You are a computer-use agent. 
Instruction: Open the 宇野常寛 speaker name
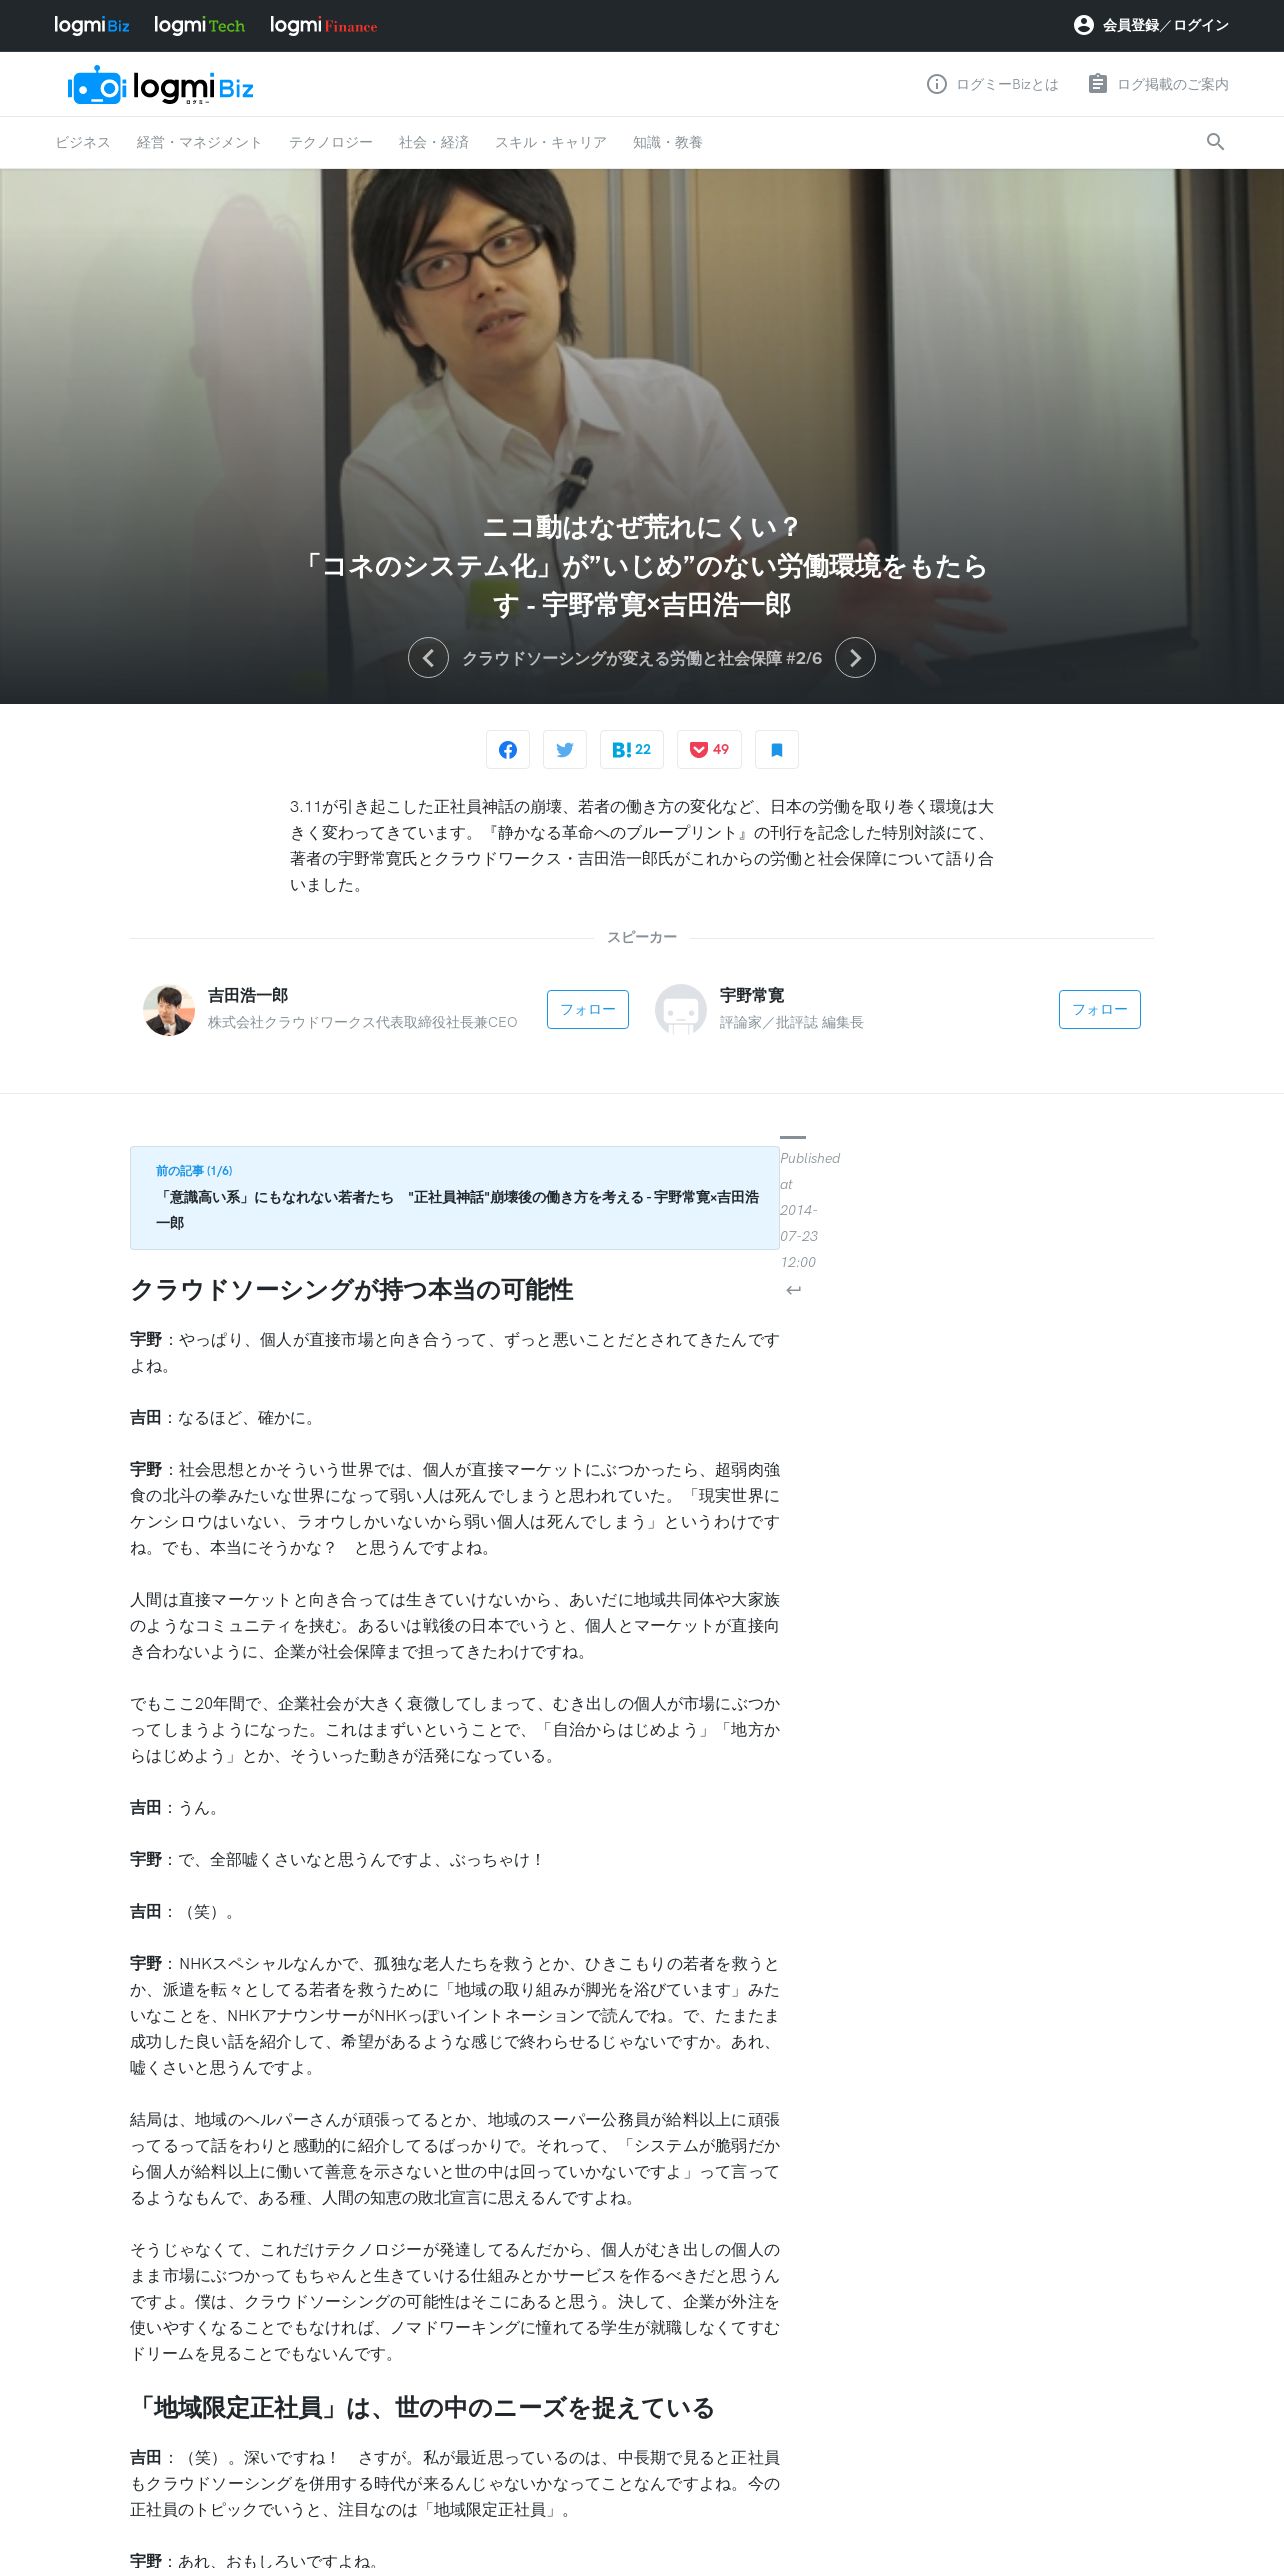751,995
